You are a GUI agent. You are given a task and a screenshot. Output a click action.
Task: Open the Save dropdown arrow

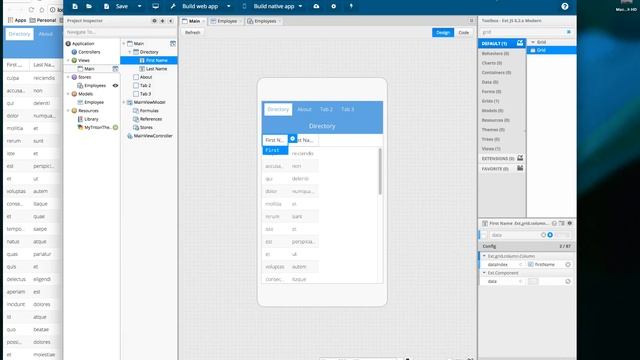click(140, 6)
